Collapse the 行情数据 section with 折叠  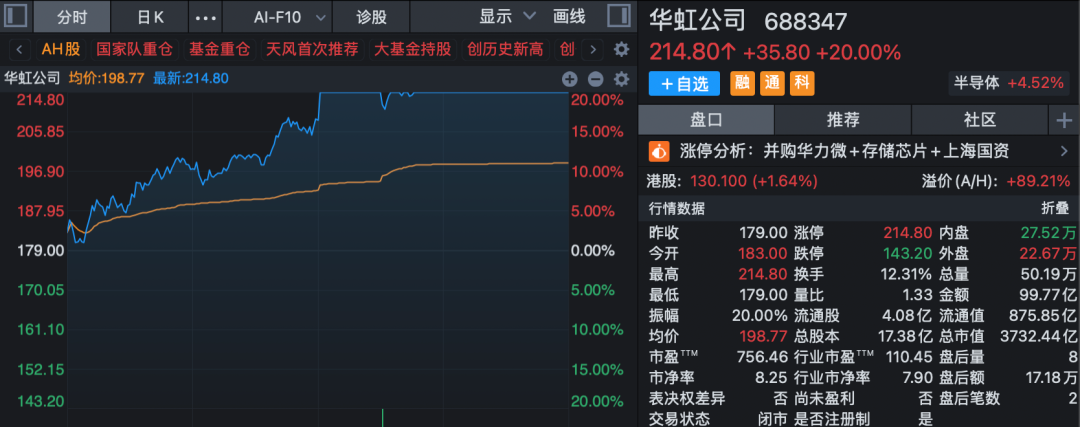click(1055, 209)
